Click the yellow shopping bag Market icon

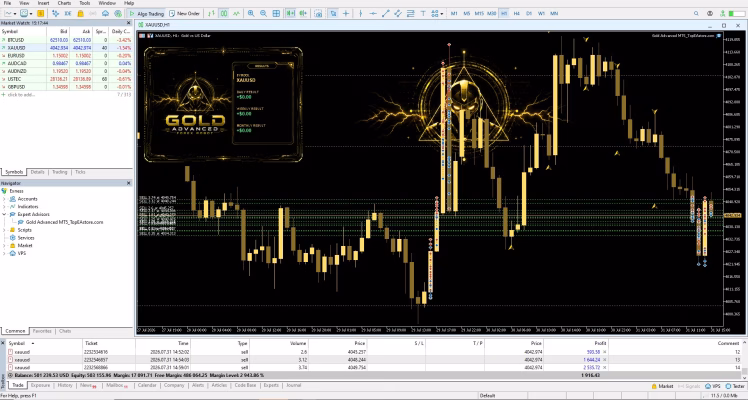80,13
